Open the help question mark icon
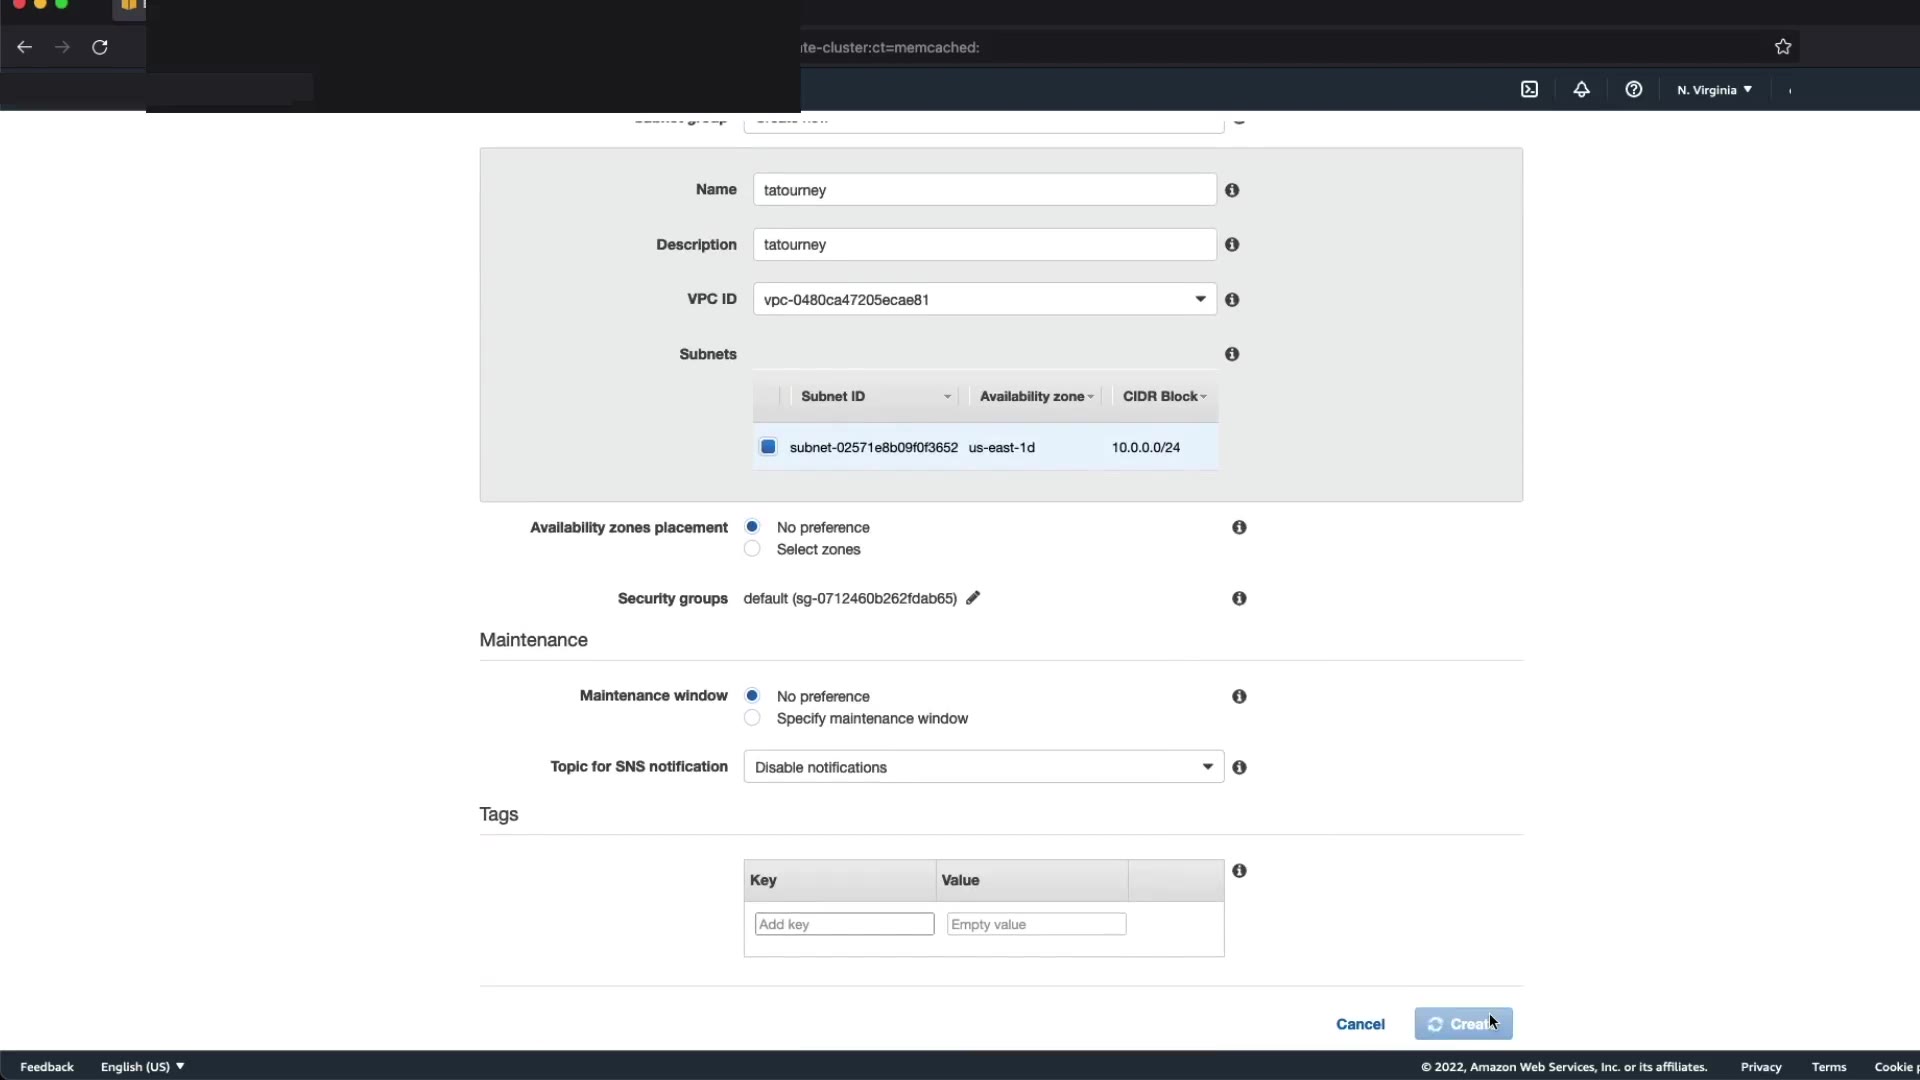Image resolution: width=1920 pixels, height=1080 pixels. pos(1633,90)
